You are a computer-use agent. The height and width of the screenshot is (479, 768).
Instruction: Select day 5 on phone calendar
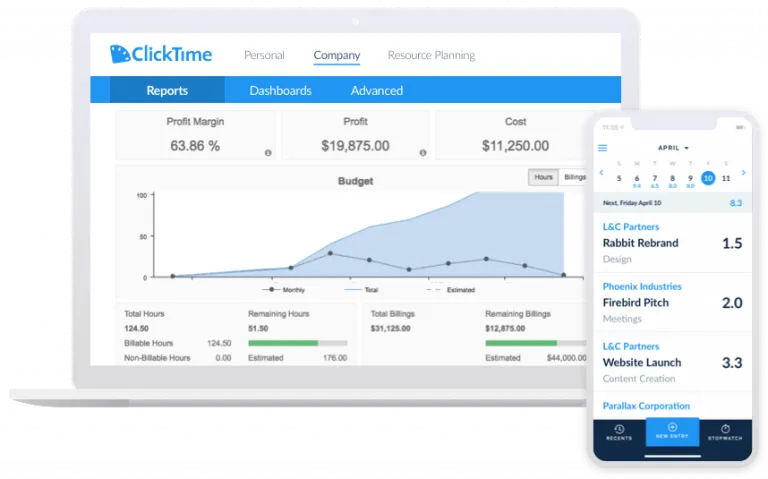point(619,179)
